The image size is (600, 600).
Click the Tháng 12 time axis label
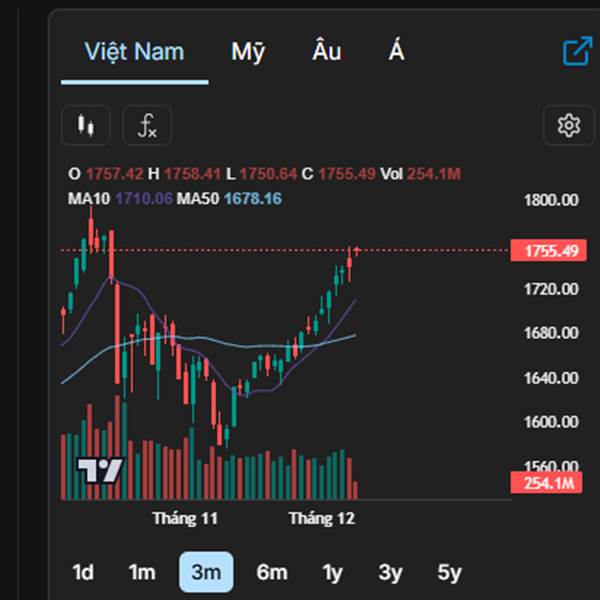(321, 519)
